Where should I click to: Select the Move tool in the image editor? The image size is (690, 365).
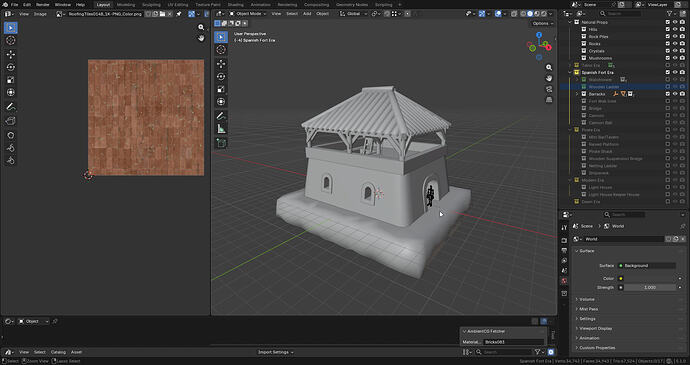click(x=11, y=54)
